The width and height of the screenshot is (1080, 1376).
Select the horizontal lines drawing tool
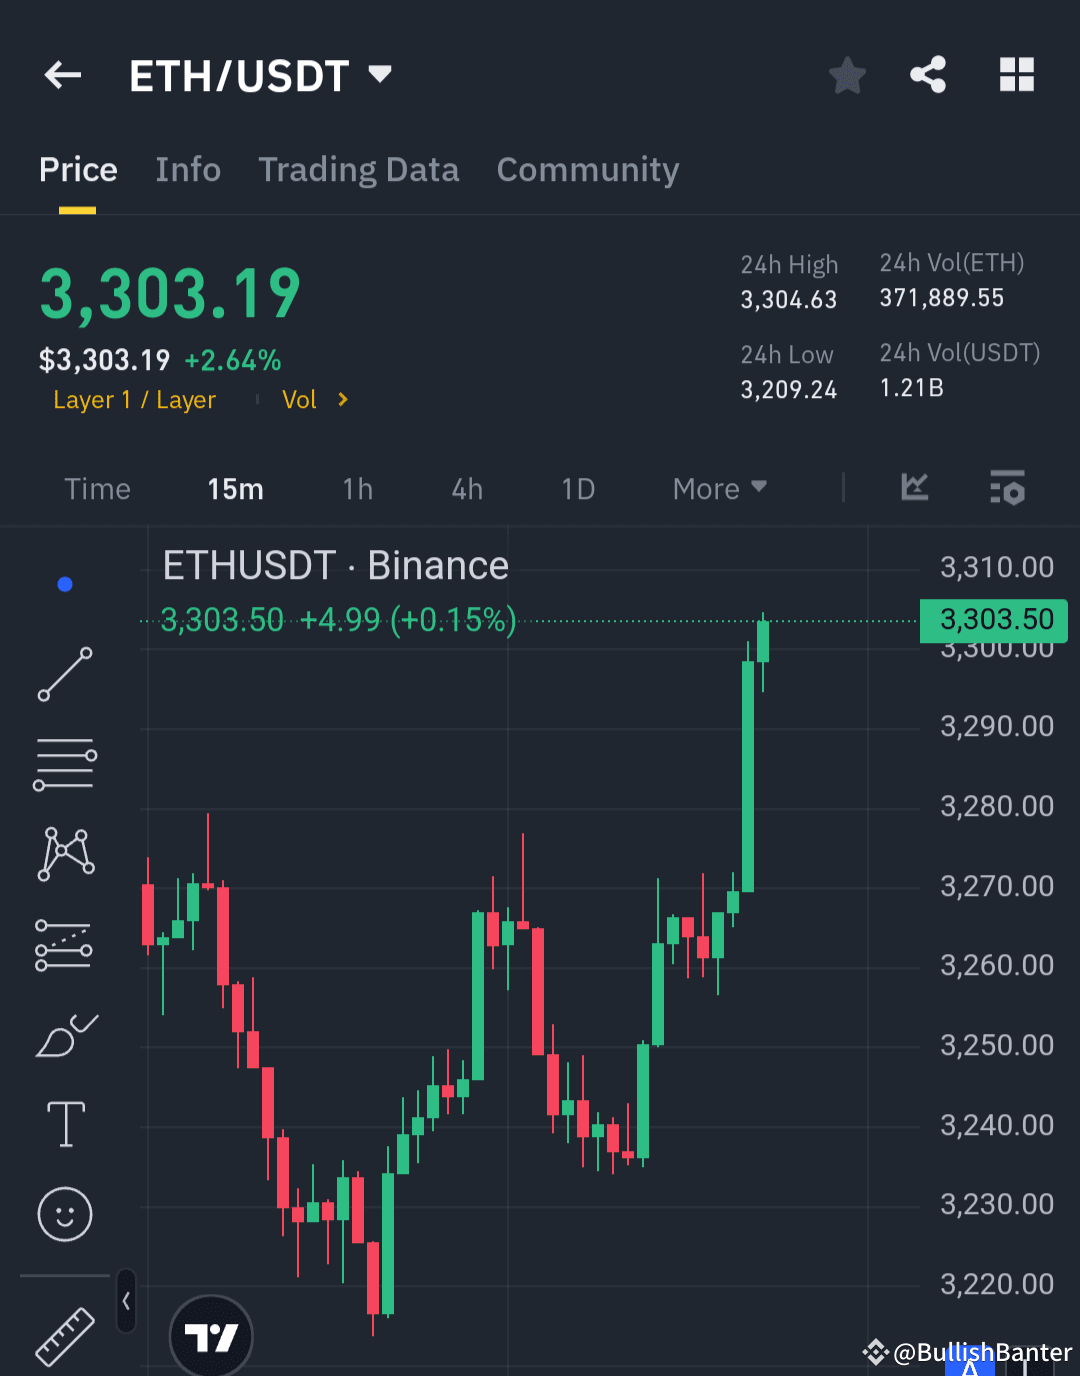64,763
